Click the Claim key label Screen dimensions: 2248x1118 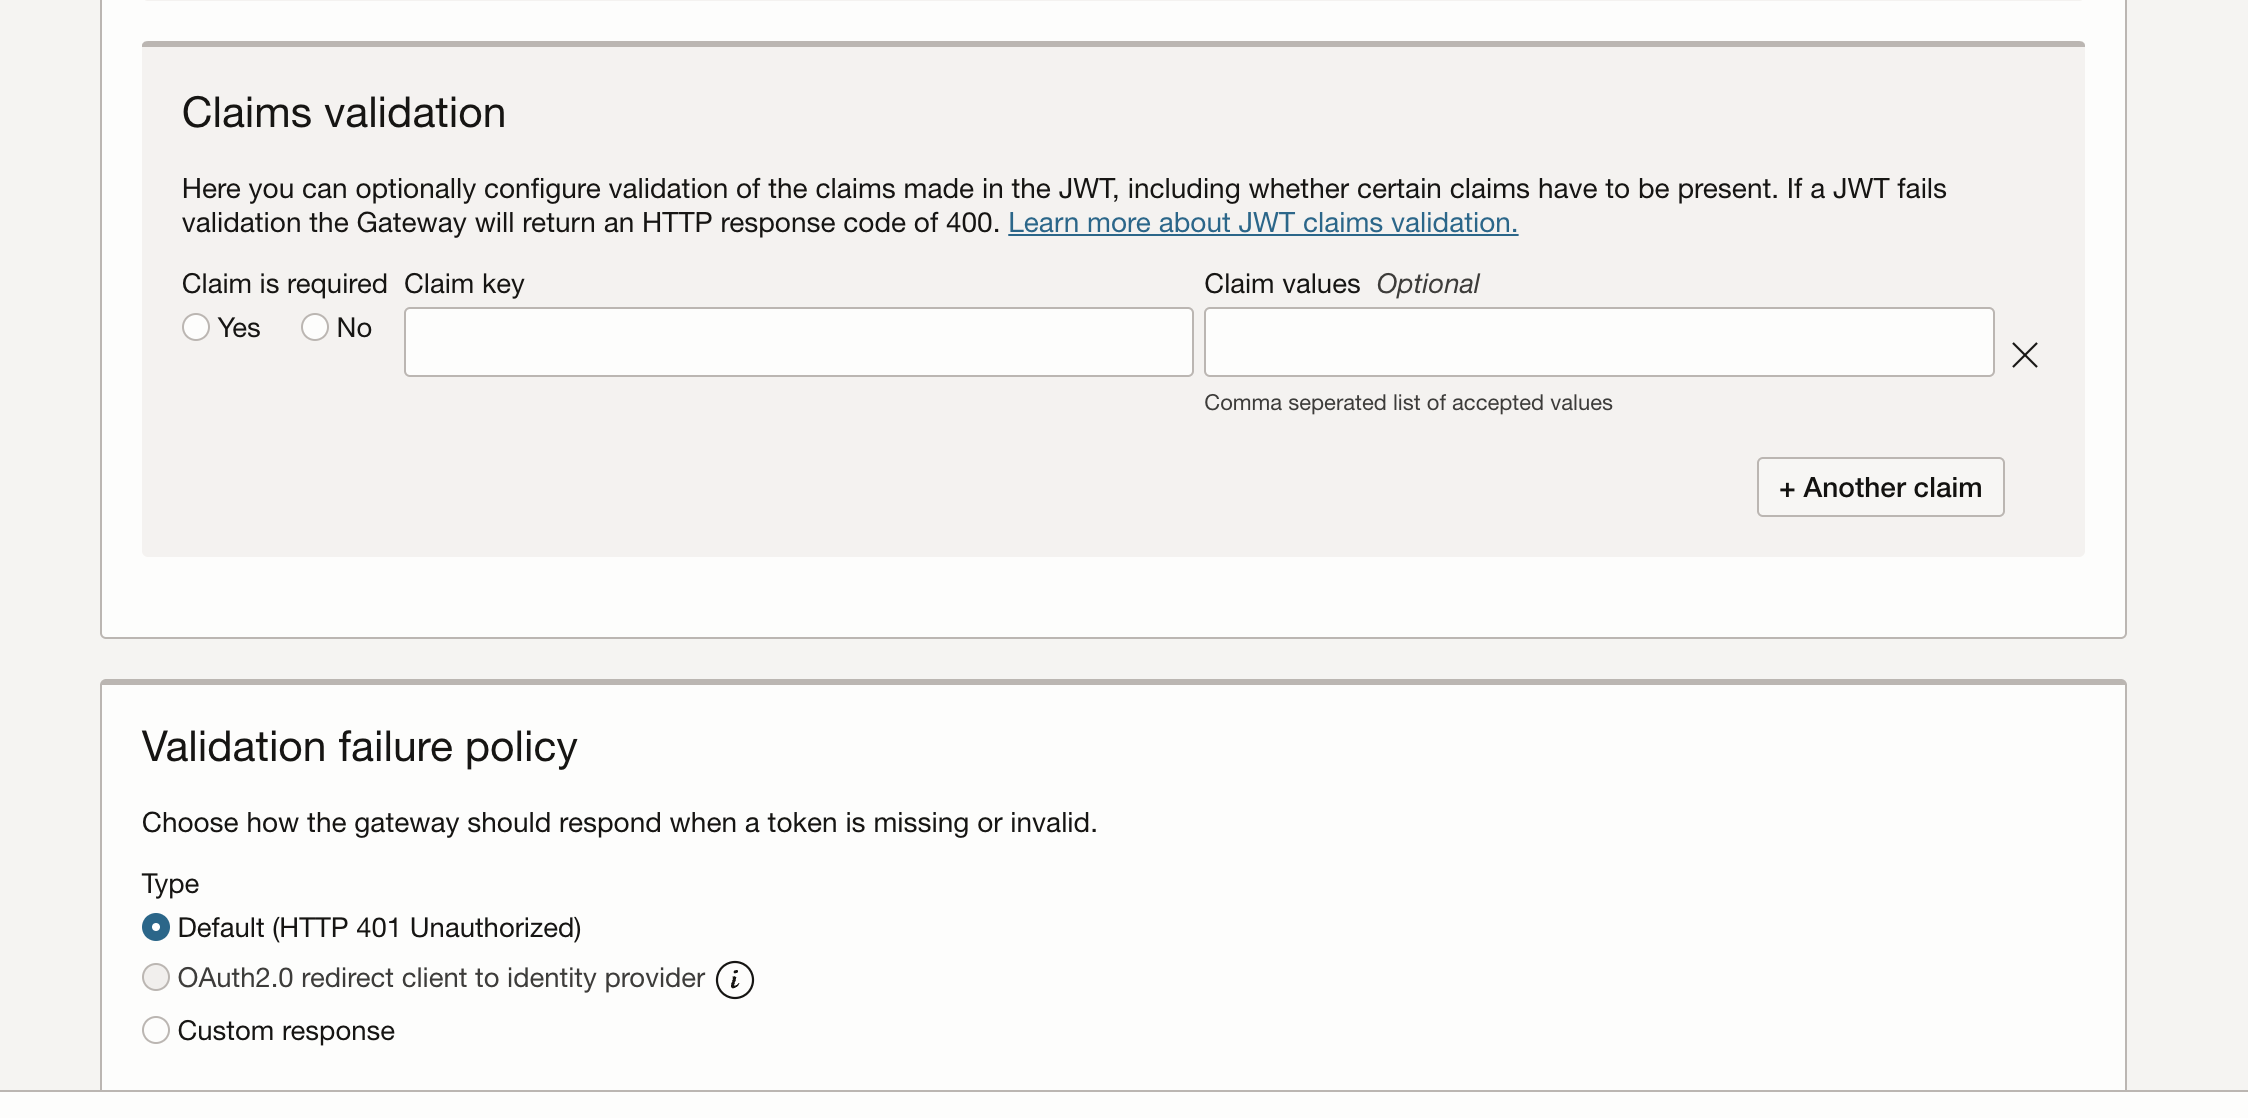point(464,284)
